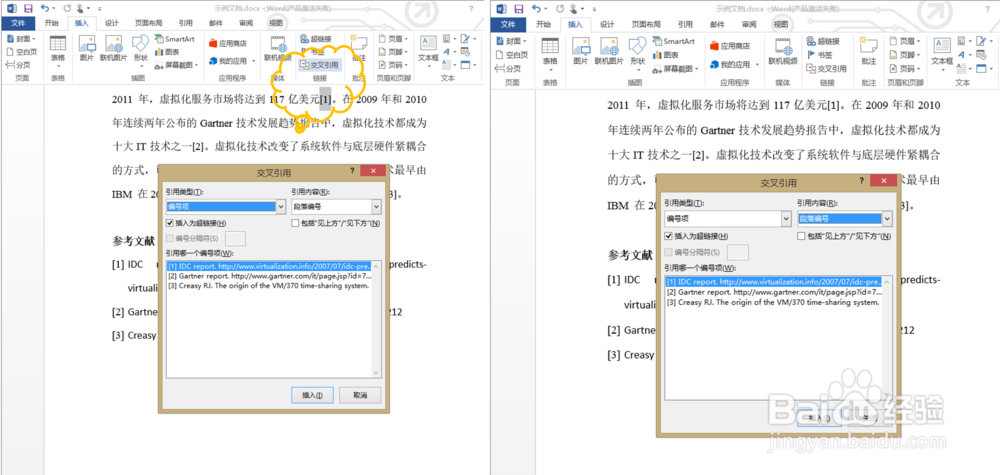Viewport: 1000px width, 475px height.
Task: Select [3] Creasy RJ item in left dialog
Action: pos(268,286)
